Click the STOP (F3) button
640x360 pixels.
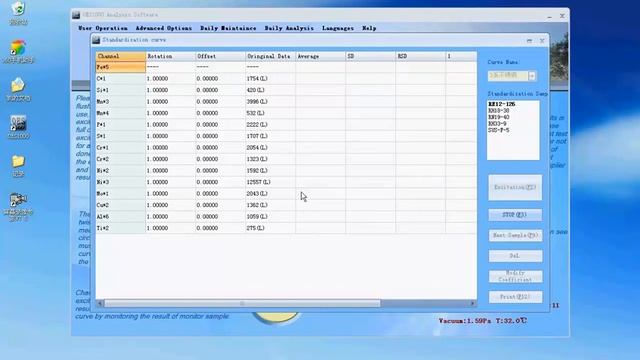(515, 215)
